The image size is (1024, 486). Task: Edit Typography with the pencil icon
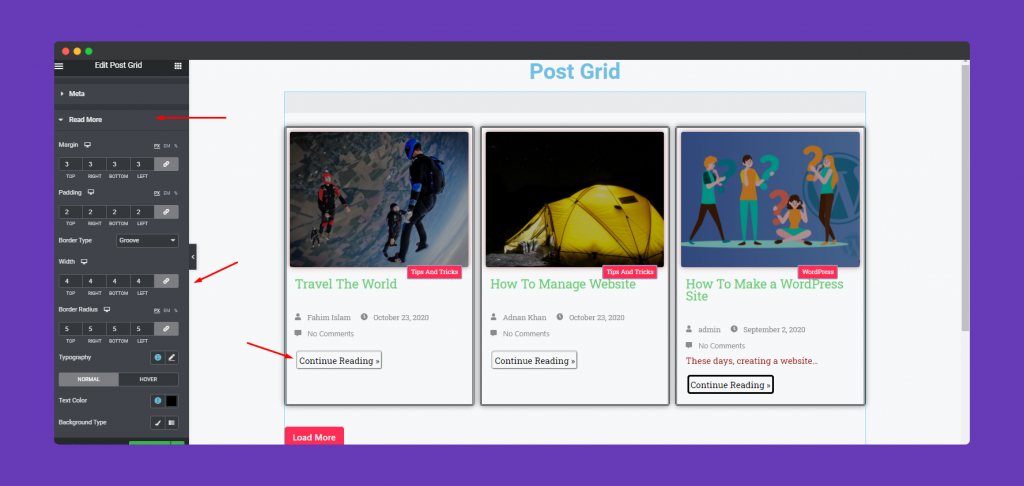172,357
